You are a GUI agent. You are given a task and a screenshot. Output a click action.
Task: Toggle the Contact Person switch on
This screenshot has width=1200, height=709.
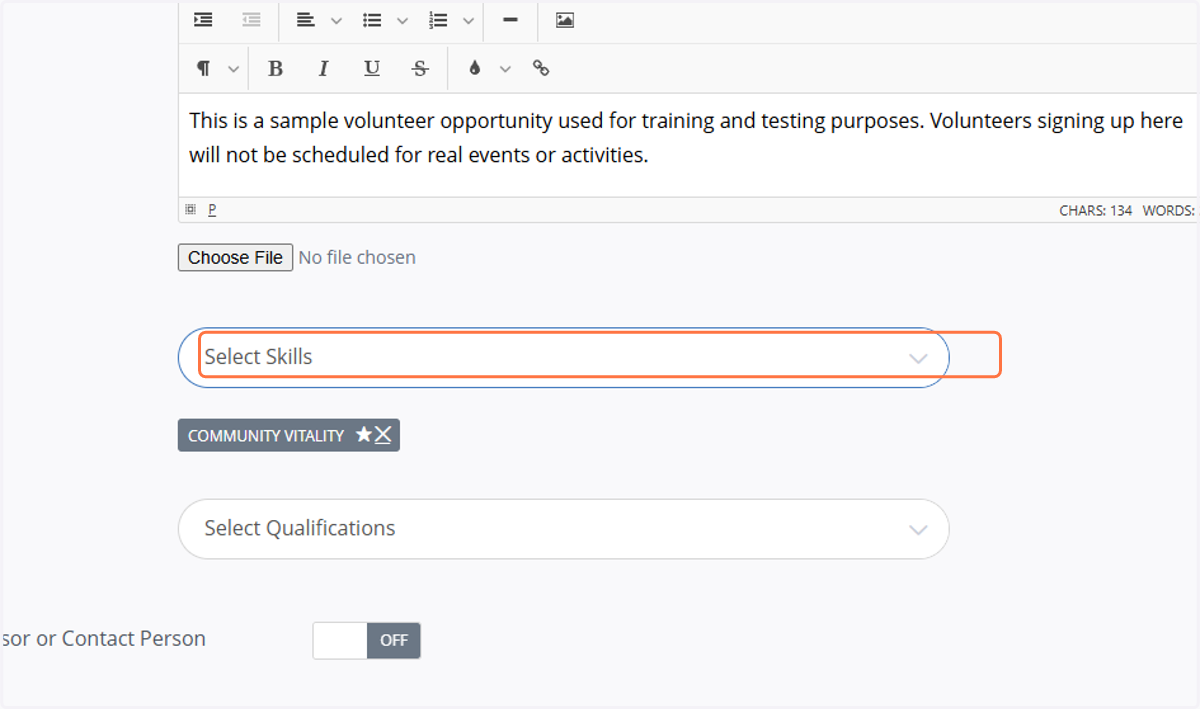coord(367,640)
